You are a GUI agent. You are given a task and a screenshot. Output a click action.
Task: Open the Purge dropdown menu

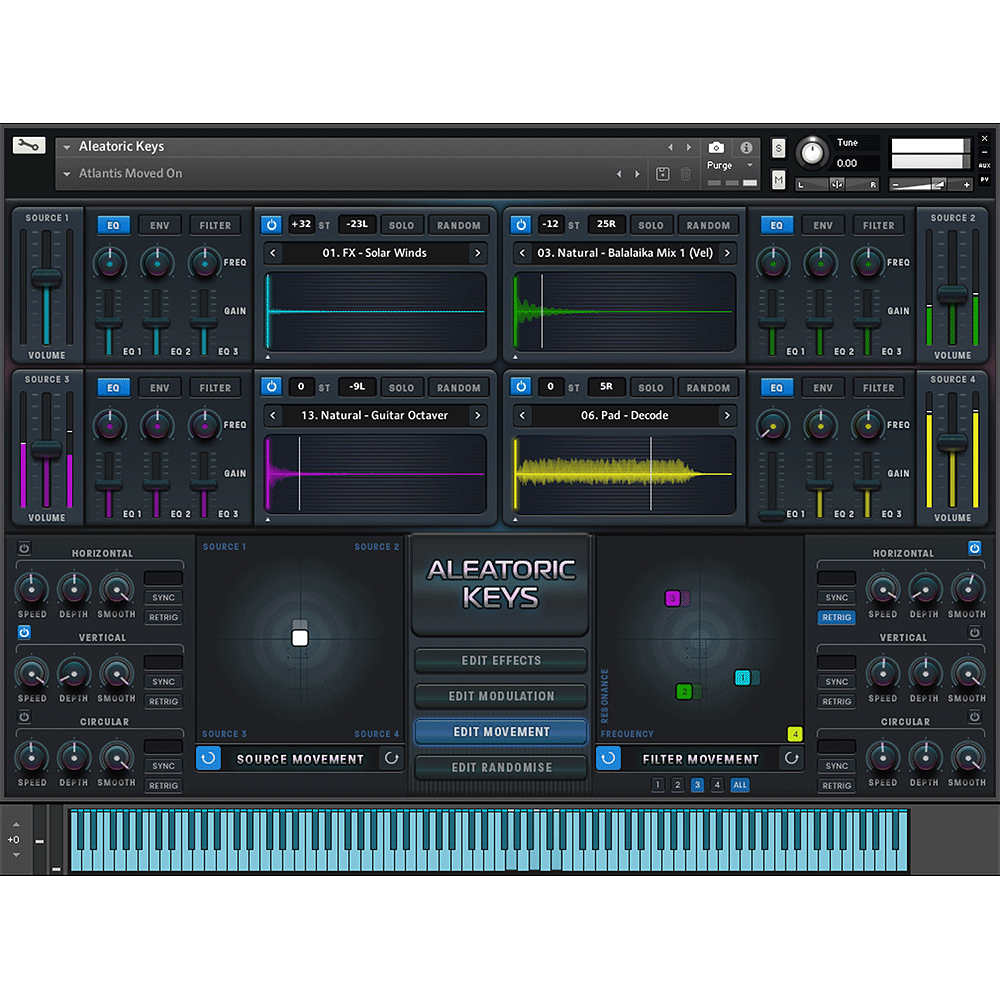point(731,165)
